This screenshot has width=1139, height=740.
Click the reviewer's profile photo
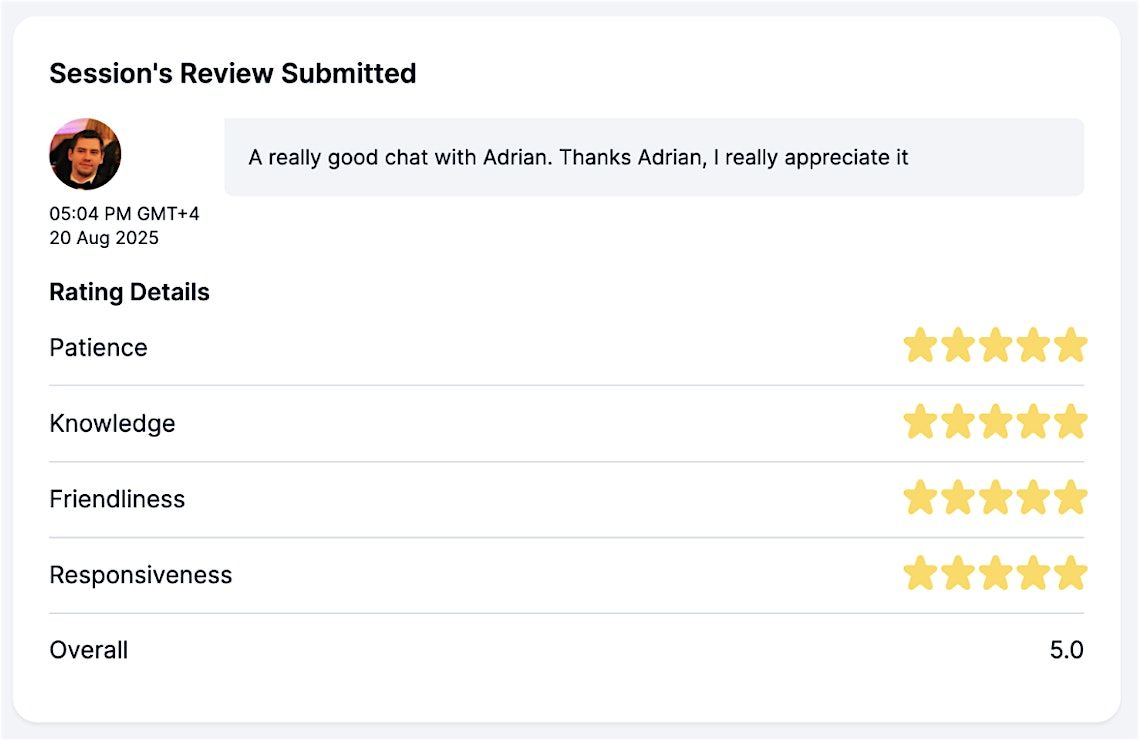pyautogui.click(x=85, y=154)
